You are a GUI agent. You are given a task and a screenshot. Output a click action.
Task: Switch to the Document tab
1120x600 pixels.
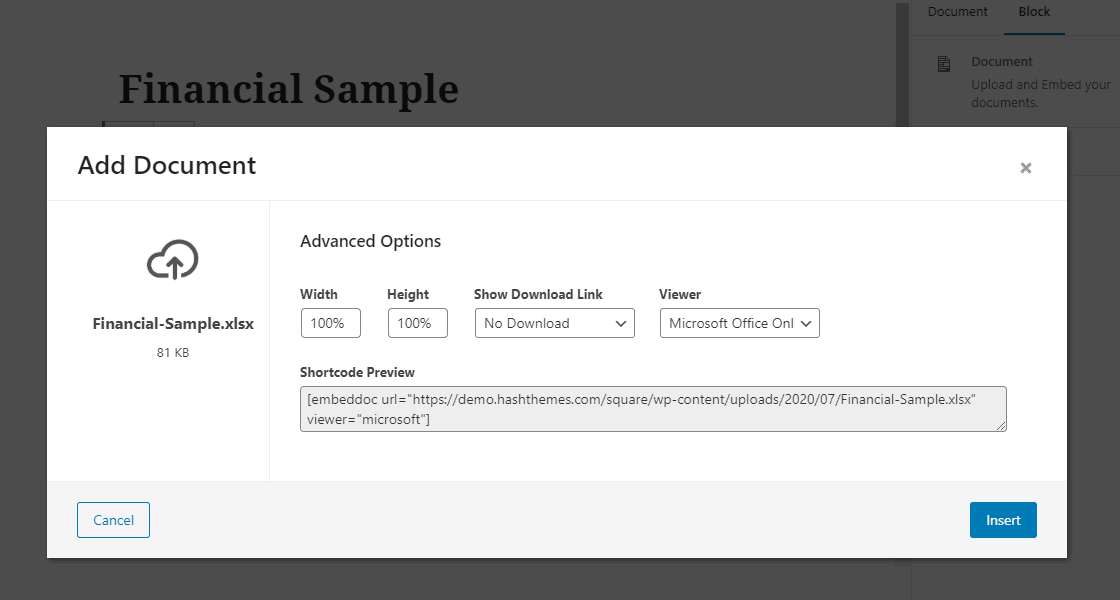tap(957, 11)
